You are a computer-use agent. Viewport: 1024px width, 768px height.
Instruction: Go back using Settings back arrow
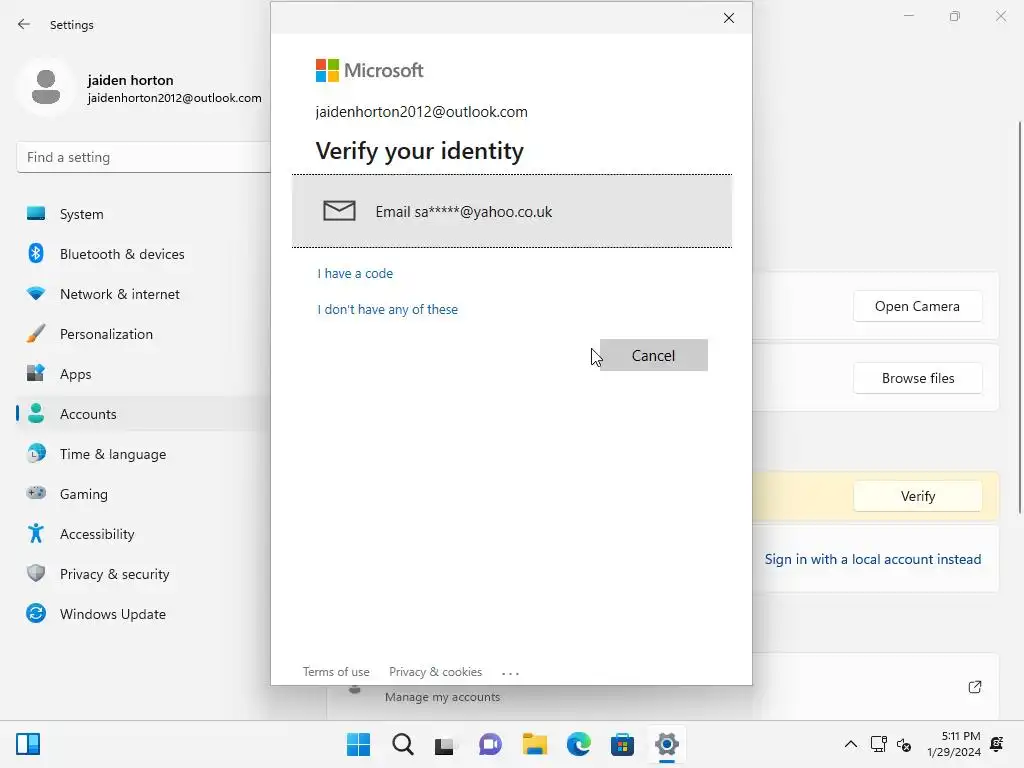(x=24, y=24)
